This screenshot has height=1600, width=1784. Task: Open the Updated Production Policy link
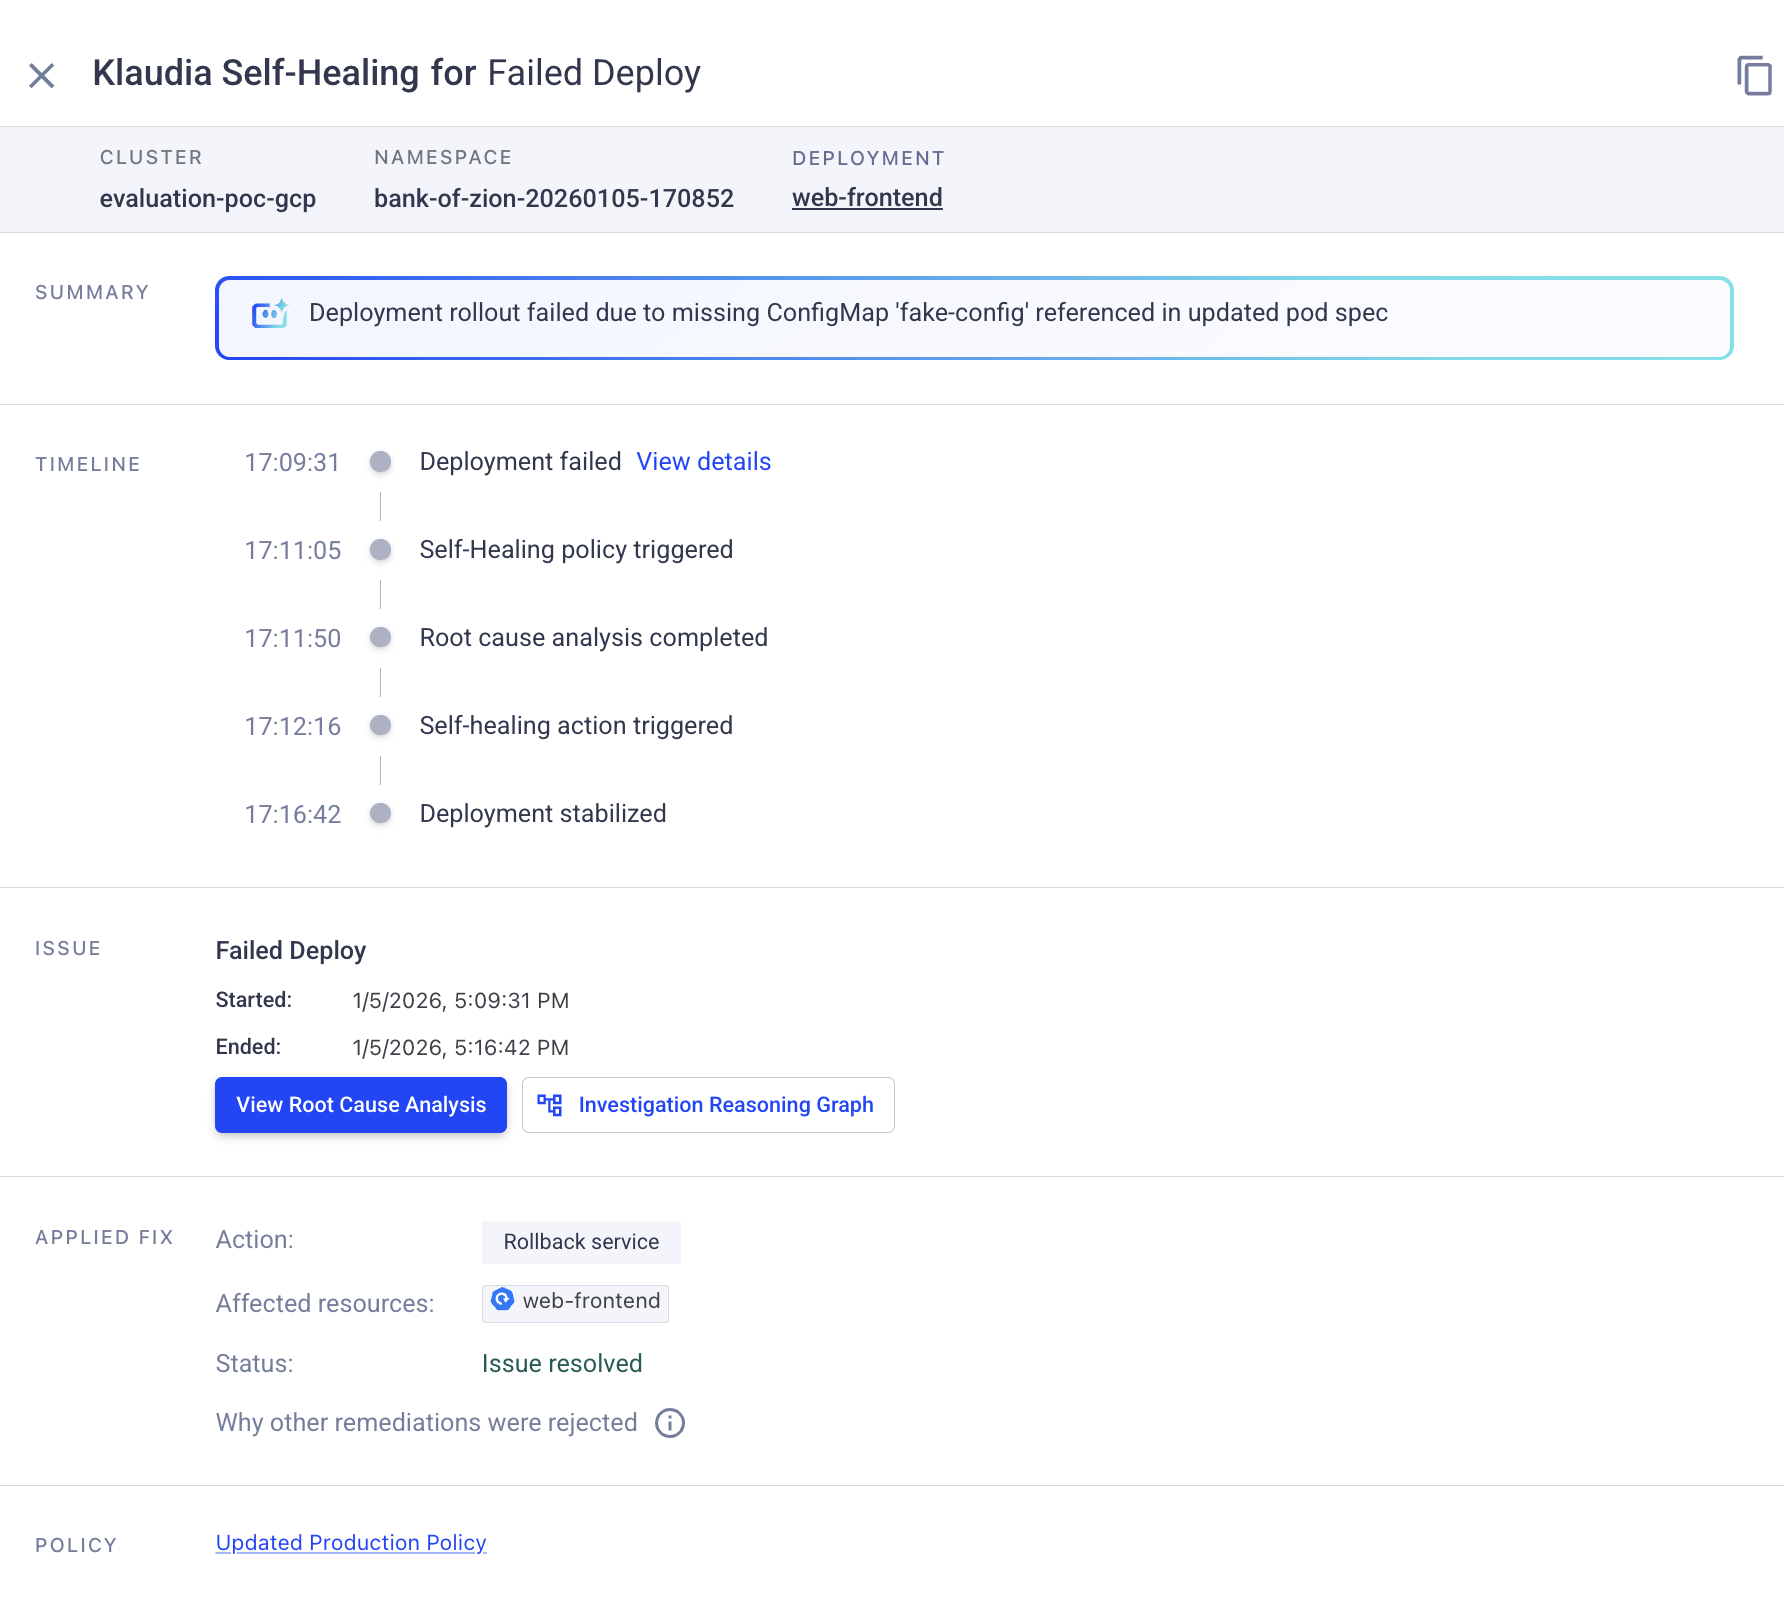pyautogui.click(x=351, y=1543)
